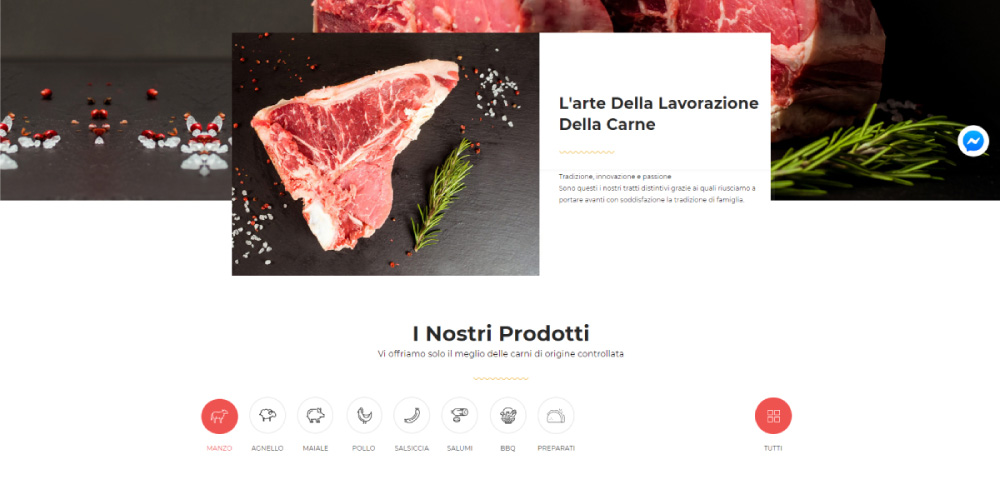1000x491 pixels.
Task: Click the T-bone steak photo
Action: 385,154
